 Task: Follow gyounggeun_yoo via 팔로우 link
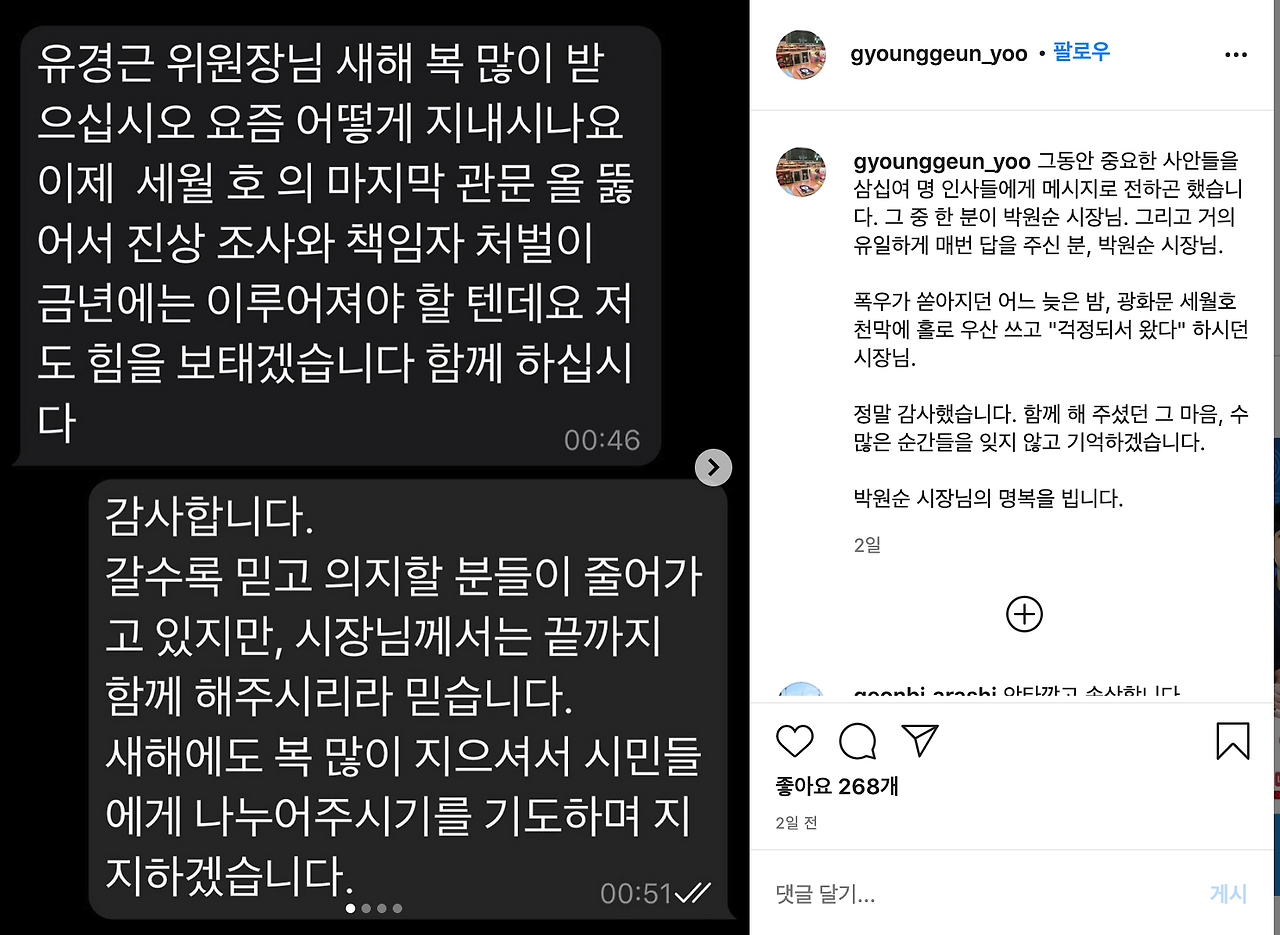(1081, 53)
